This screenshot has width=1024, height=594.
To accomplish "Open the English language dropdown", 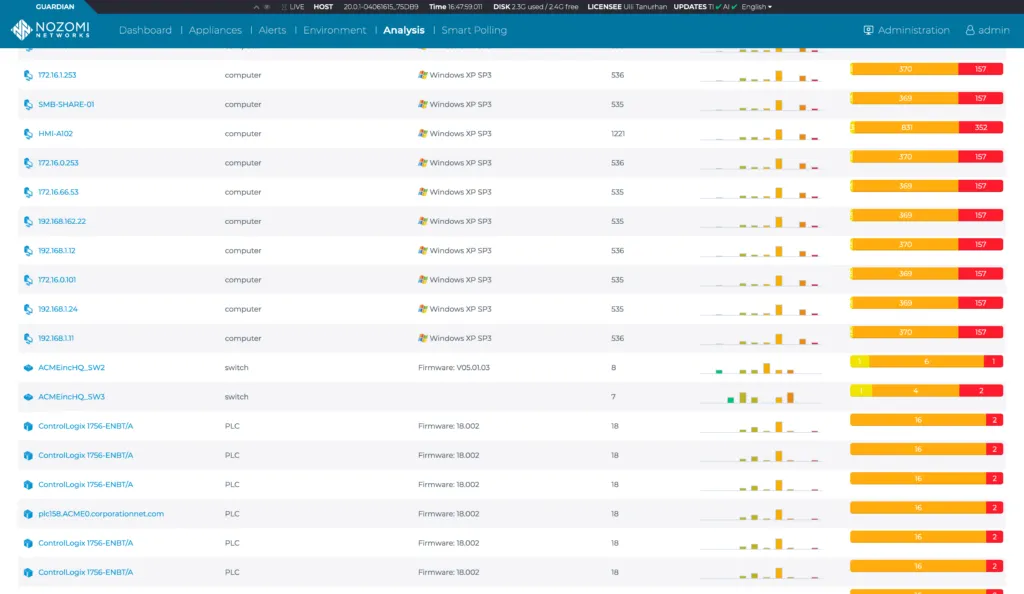I will coord(756,7).
